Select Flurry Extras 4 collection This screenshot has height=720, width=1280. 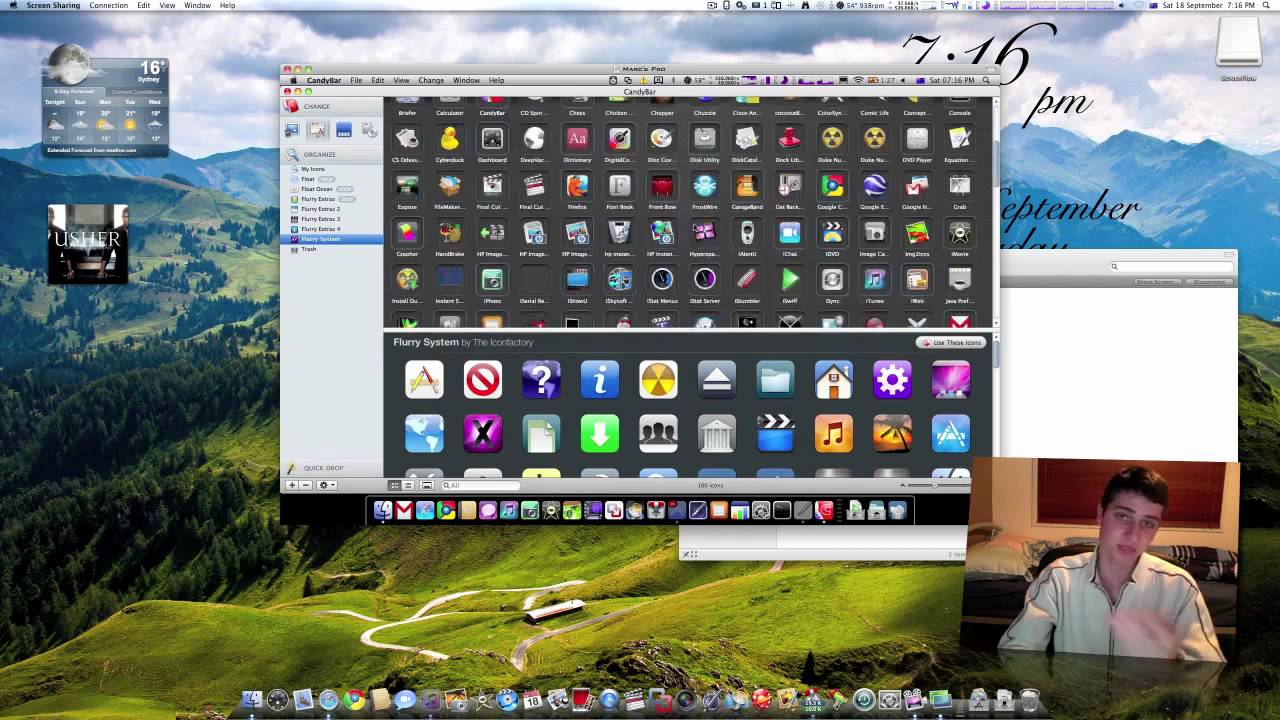pos(321,229)
